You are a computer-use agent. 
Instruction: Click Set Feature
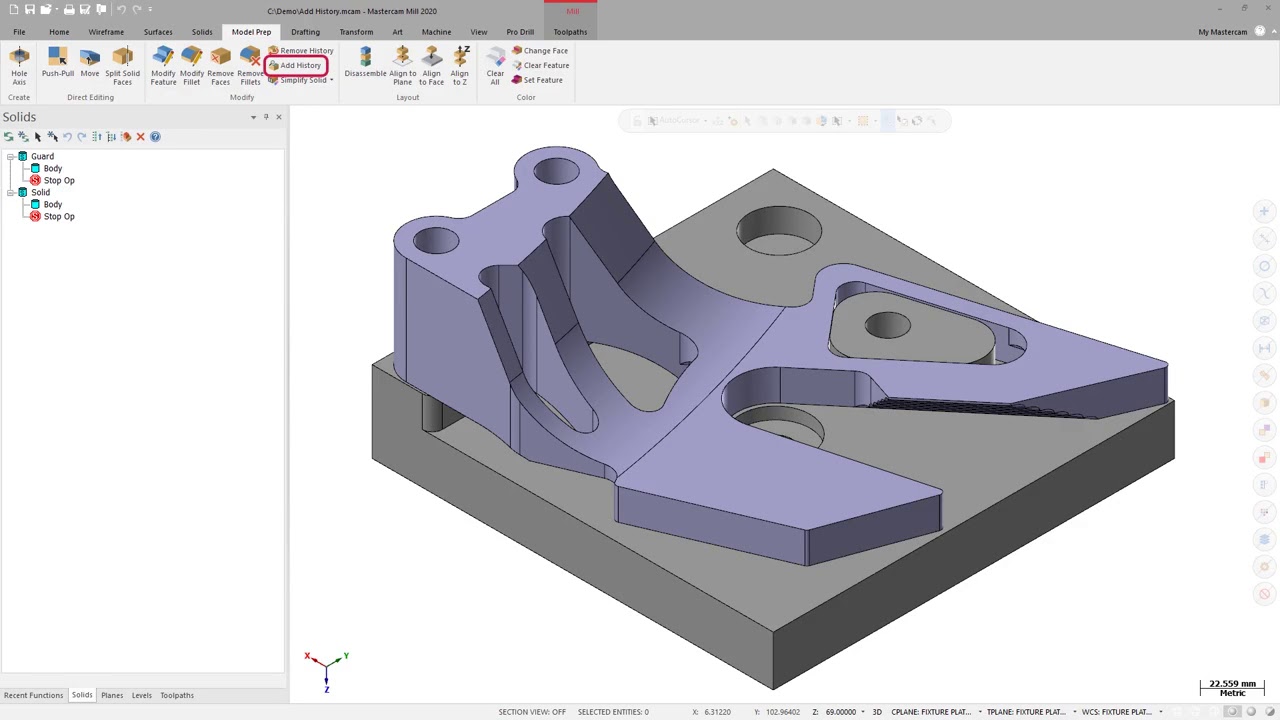tap(537, 80)
